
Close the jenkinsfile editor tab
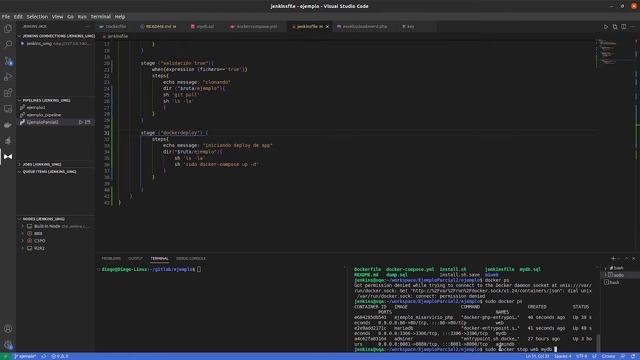327,27
